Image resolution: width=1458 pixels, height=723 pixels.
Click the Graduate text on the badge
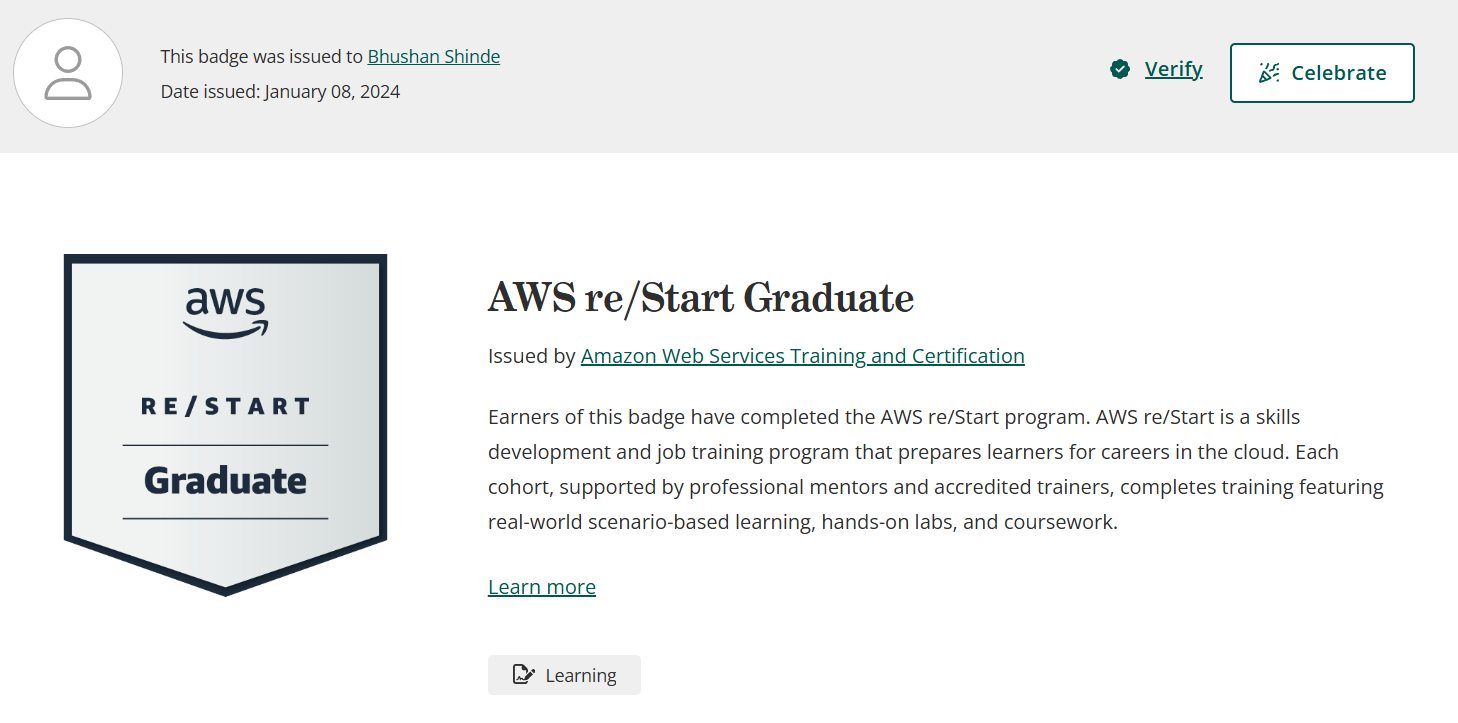226,481
